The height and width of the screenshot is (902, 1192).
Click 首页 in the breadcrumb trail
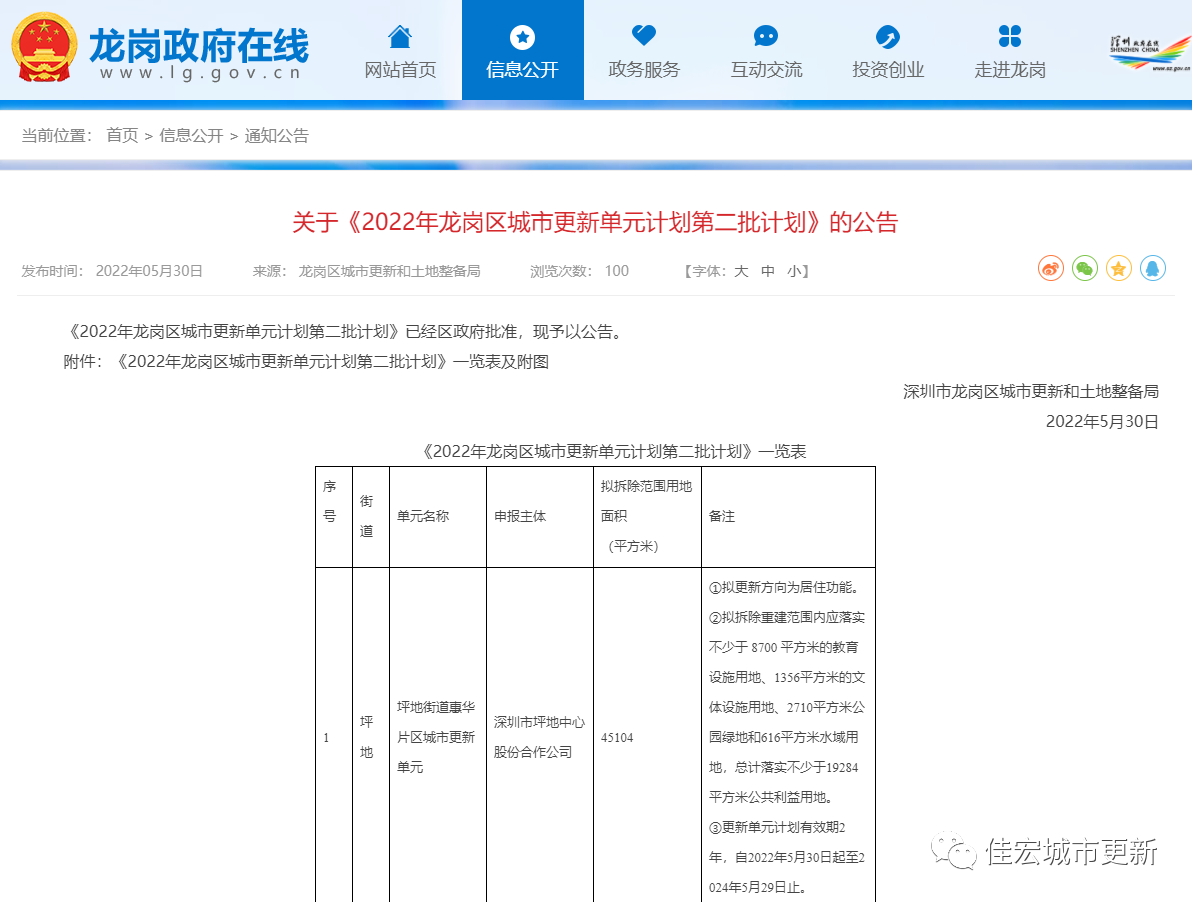pos(122,136)
